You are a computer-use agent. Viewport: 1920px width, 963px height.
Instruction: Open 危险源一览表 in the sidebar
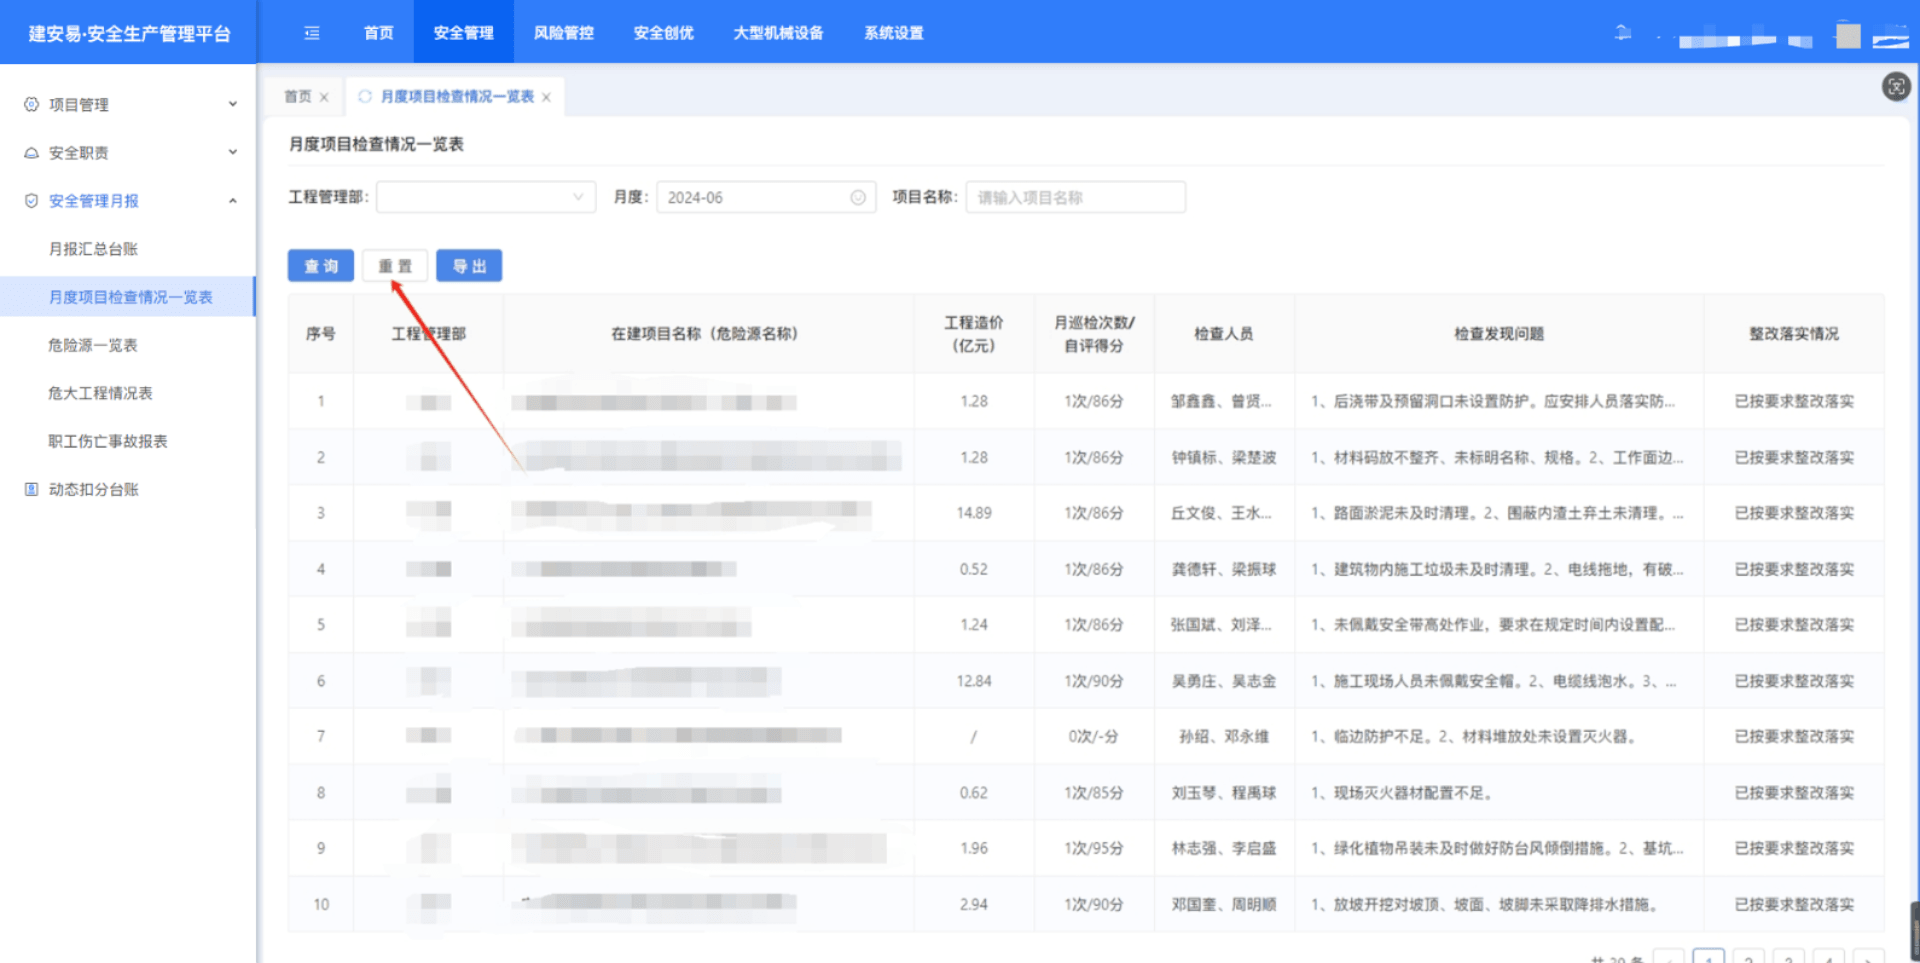click(93, 345)
